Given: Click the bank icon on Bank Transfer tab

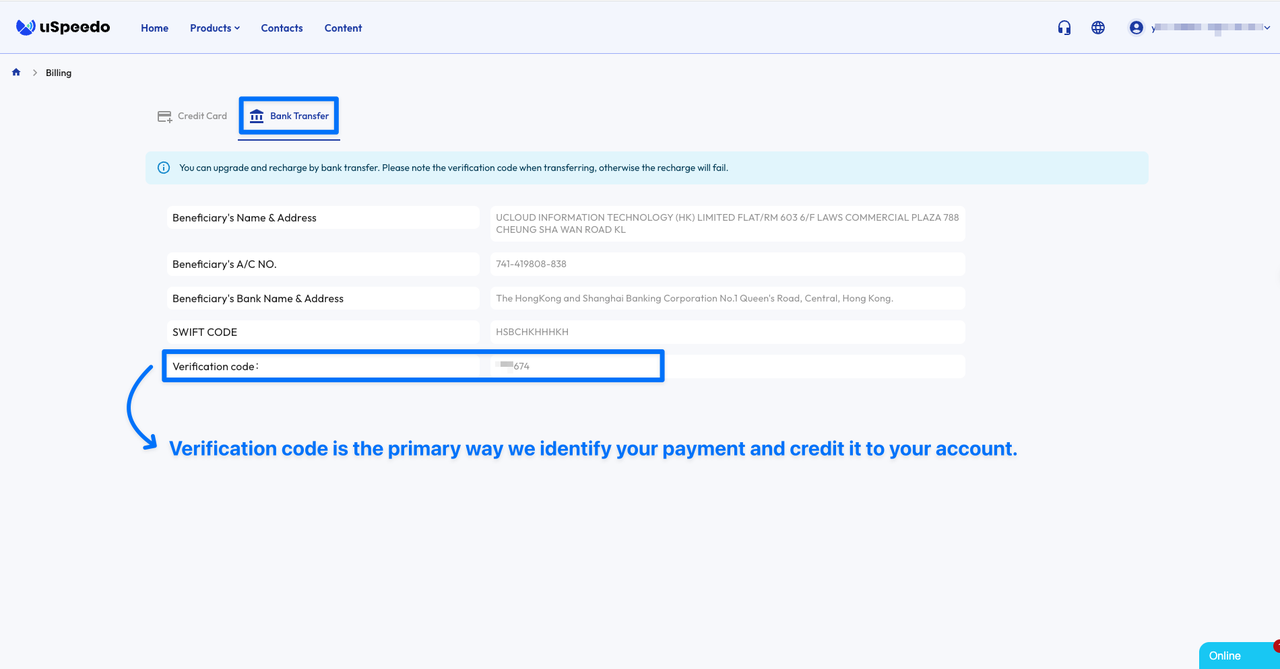Looking at the screenshot, I should (x=258, y=115).
